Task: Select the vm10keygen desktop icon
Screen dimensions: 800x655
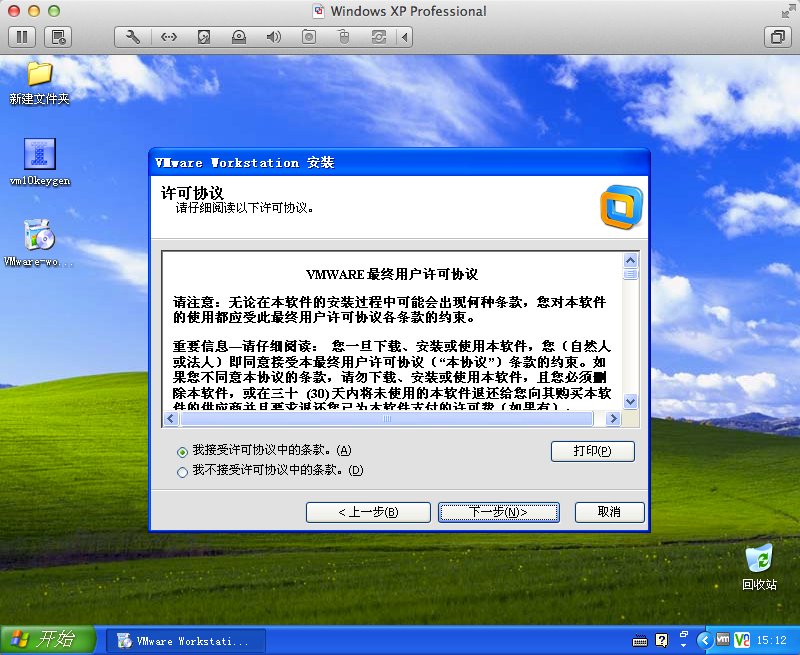Action: [x=40, y=162]
